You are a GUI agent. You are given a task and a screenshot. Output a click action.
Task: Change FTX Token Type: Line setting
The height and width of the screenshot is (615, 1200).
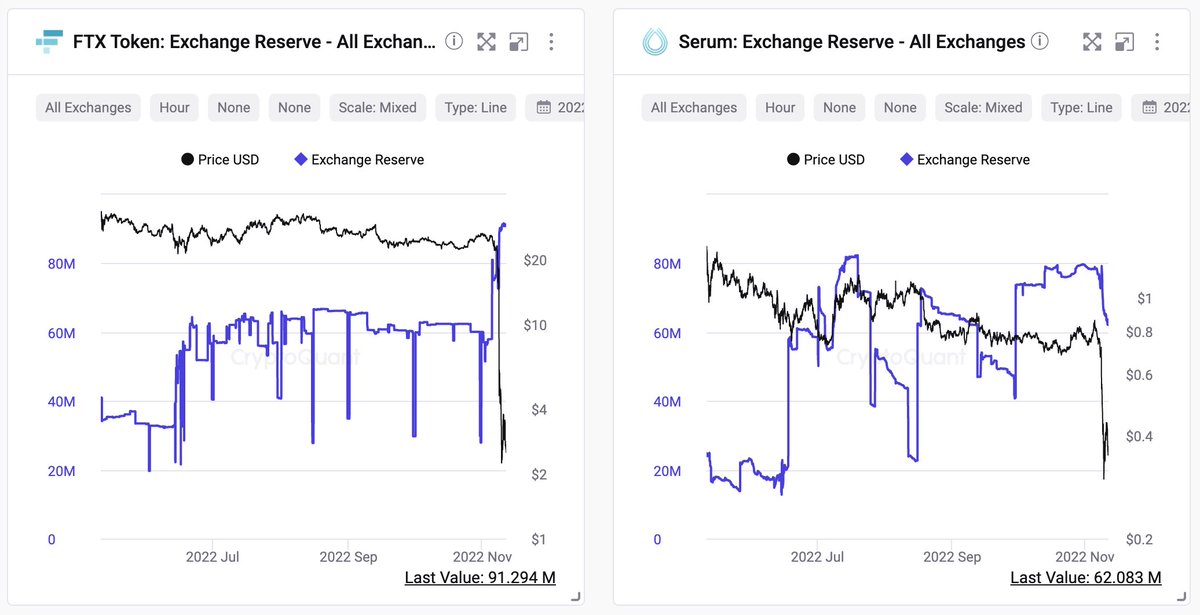pos(476,107)
